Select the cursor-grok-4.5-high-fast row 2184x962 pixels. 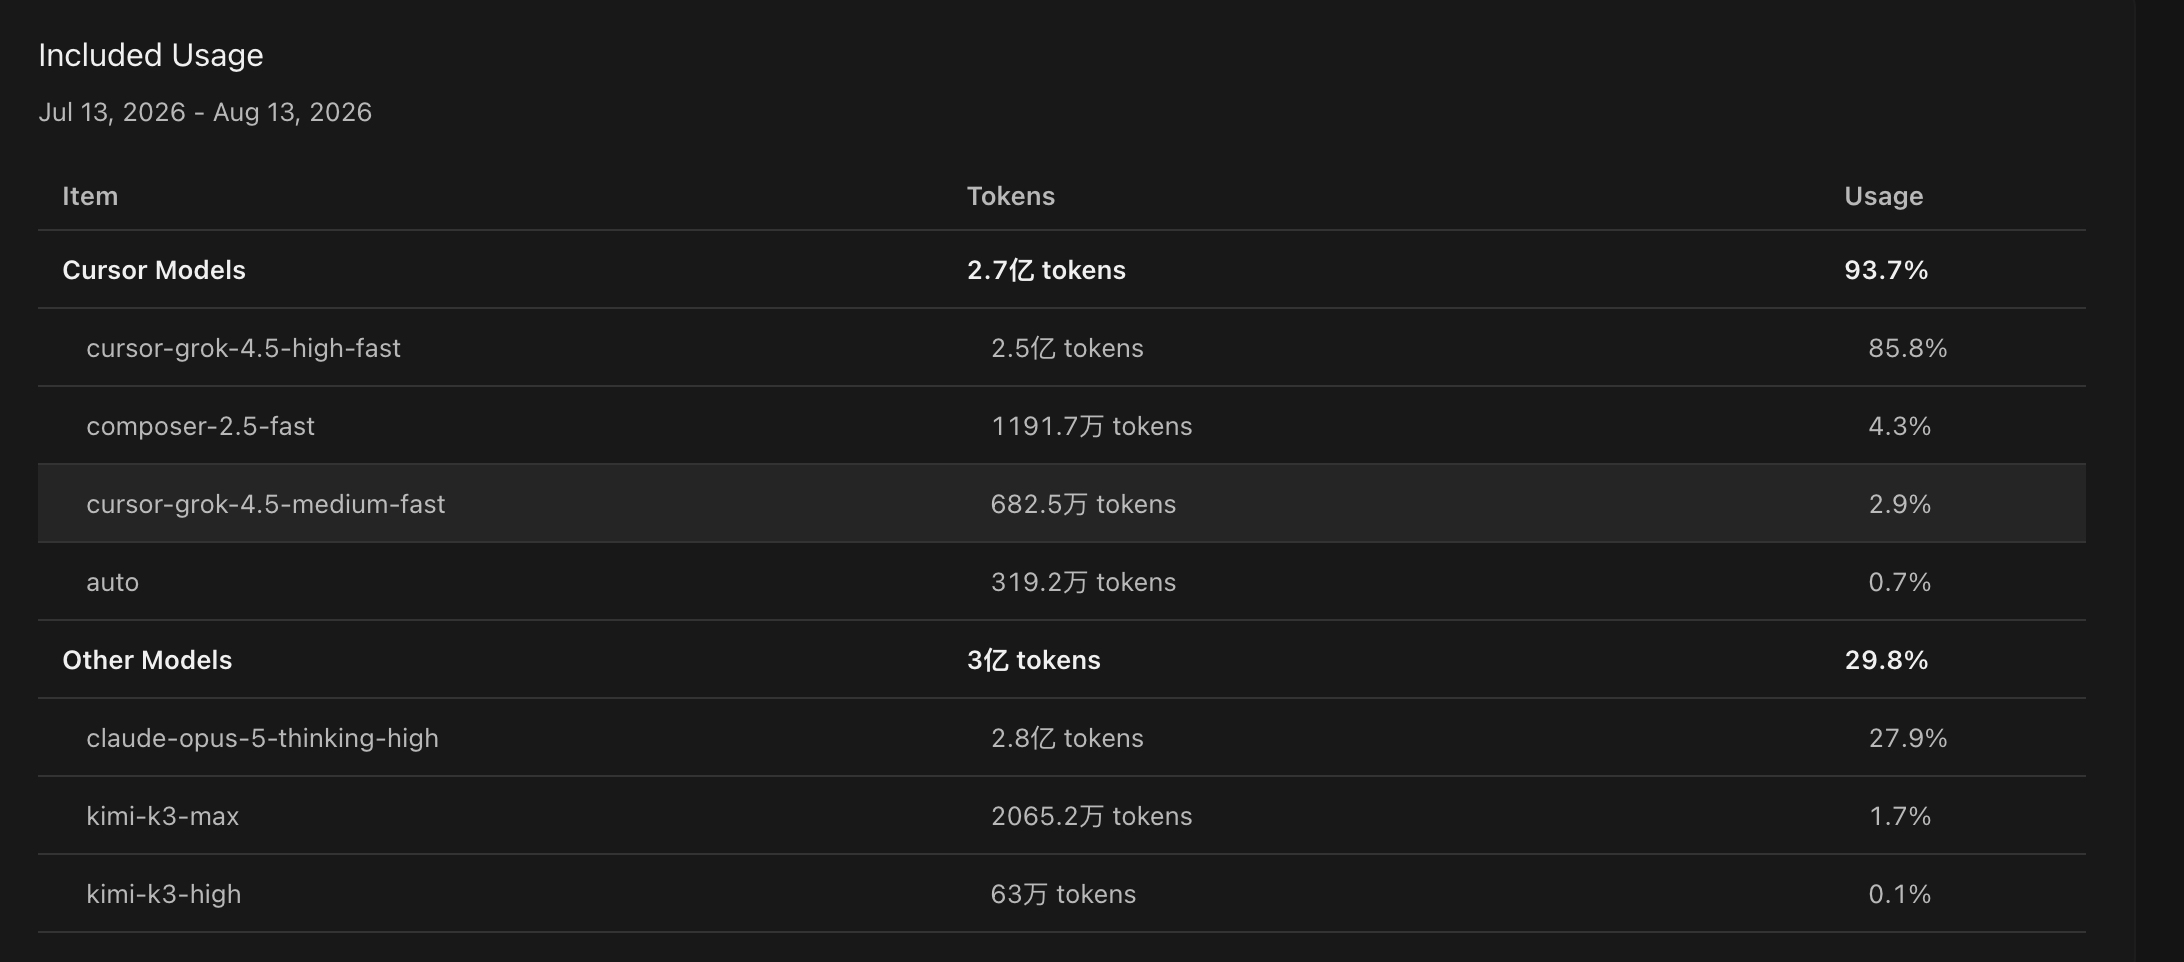[x=1062, y=348]
